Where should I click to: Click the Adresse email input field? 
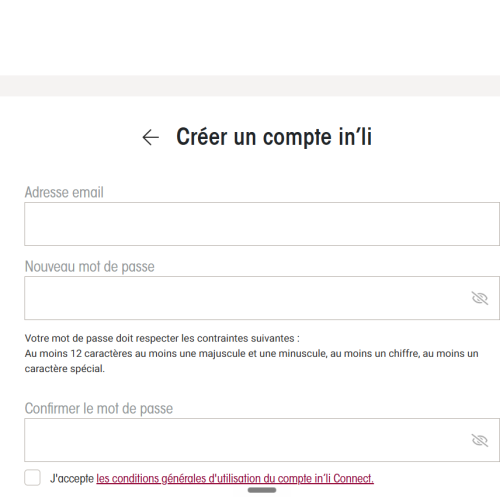[x=262, y=224]
